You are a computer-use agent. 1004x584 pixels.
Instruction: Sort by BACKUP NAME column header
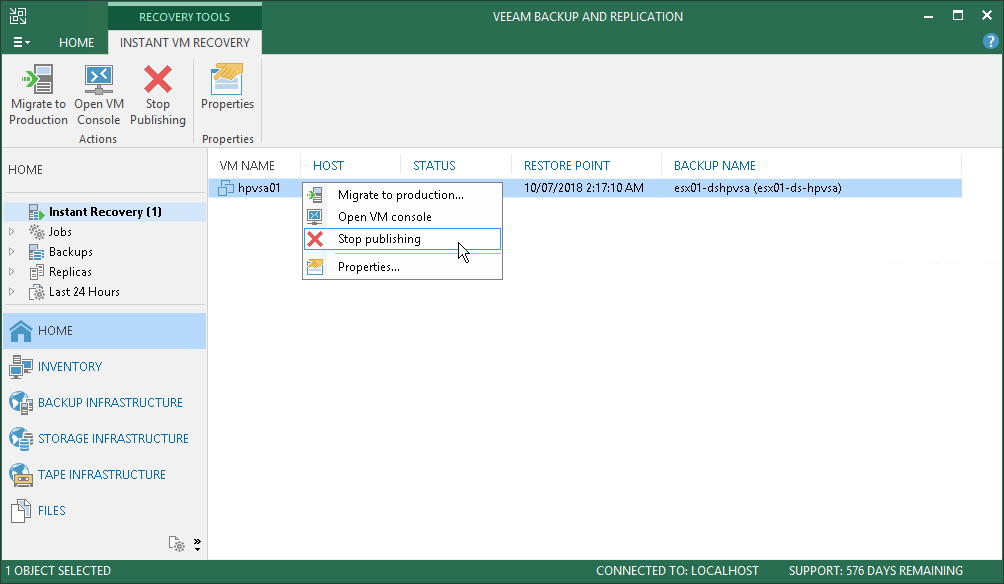coord(715,166)
